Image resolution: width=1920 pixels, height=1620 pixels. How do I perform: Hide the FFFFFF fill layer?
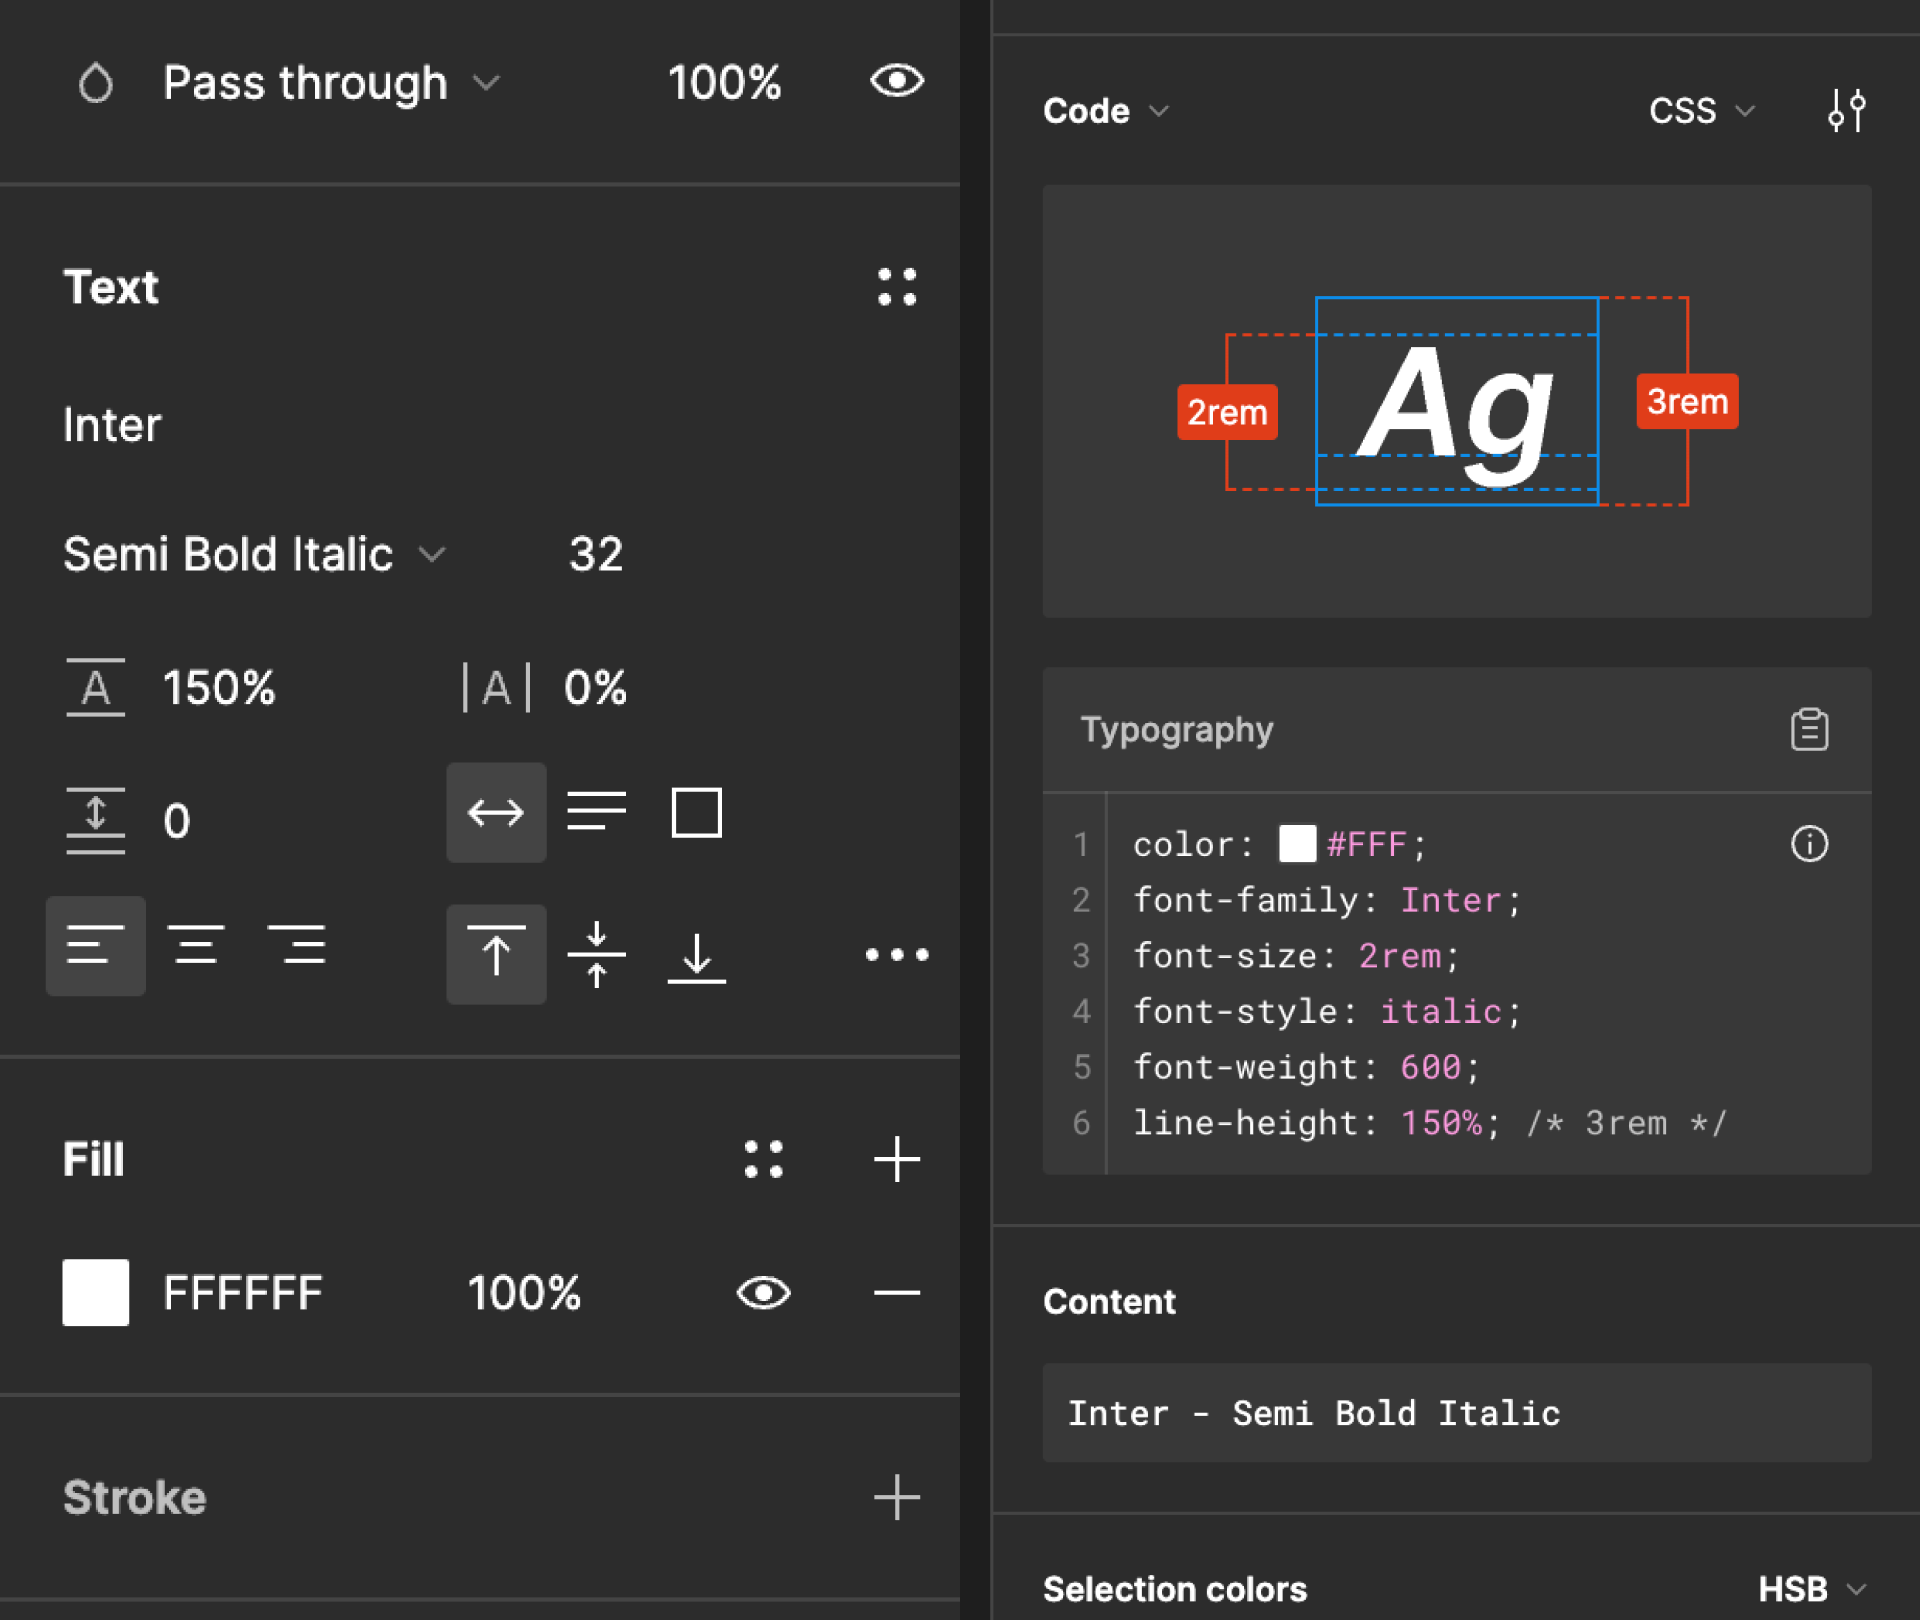[763, 1293]
